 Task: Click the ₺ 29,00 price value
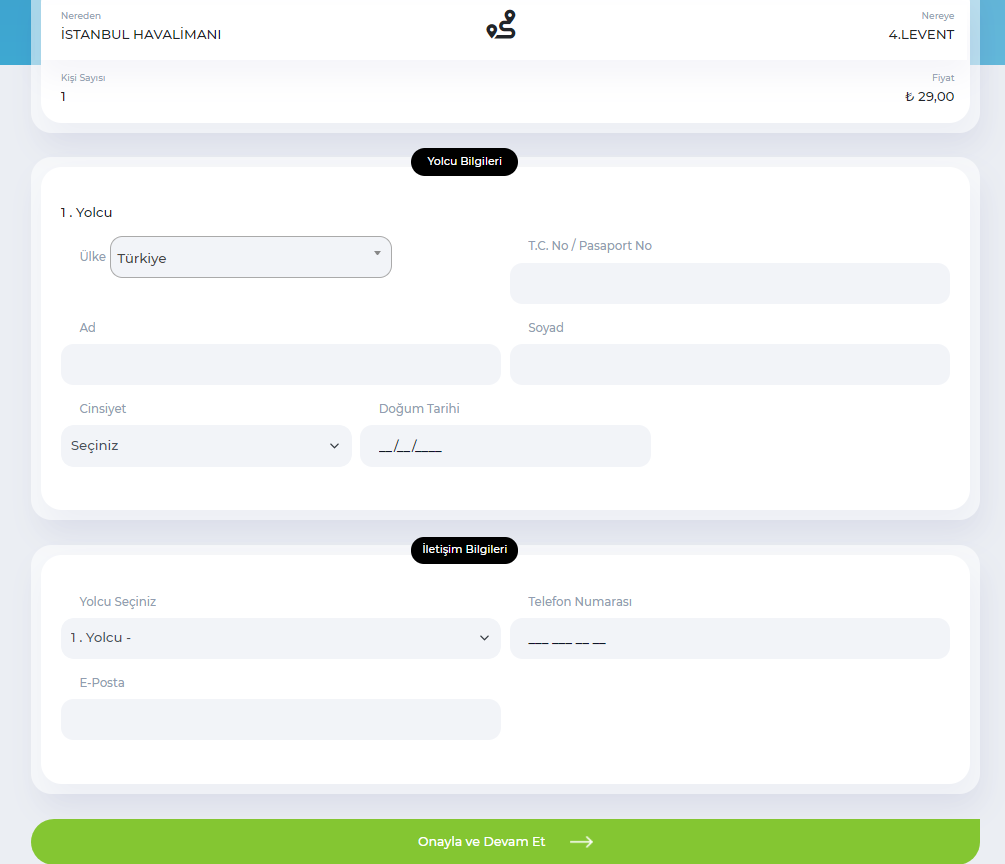coord(929,97)
